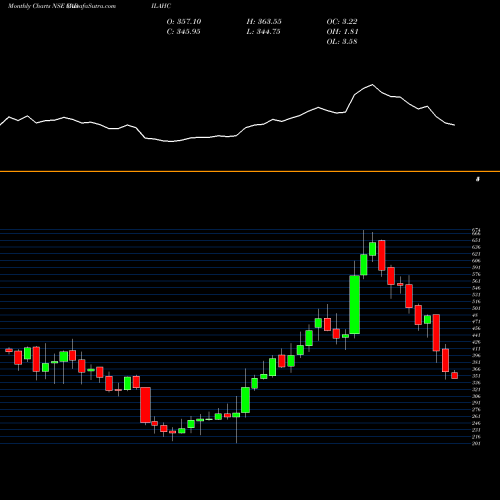Click the open price 'O: 357.10'
This screenshot has width=500, height=500.
(184, 22)
